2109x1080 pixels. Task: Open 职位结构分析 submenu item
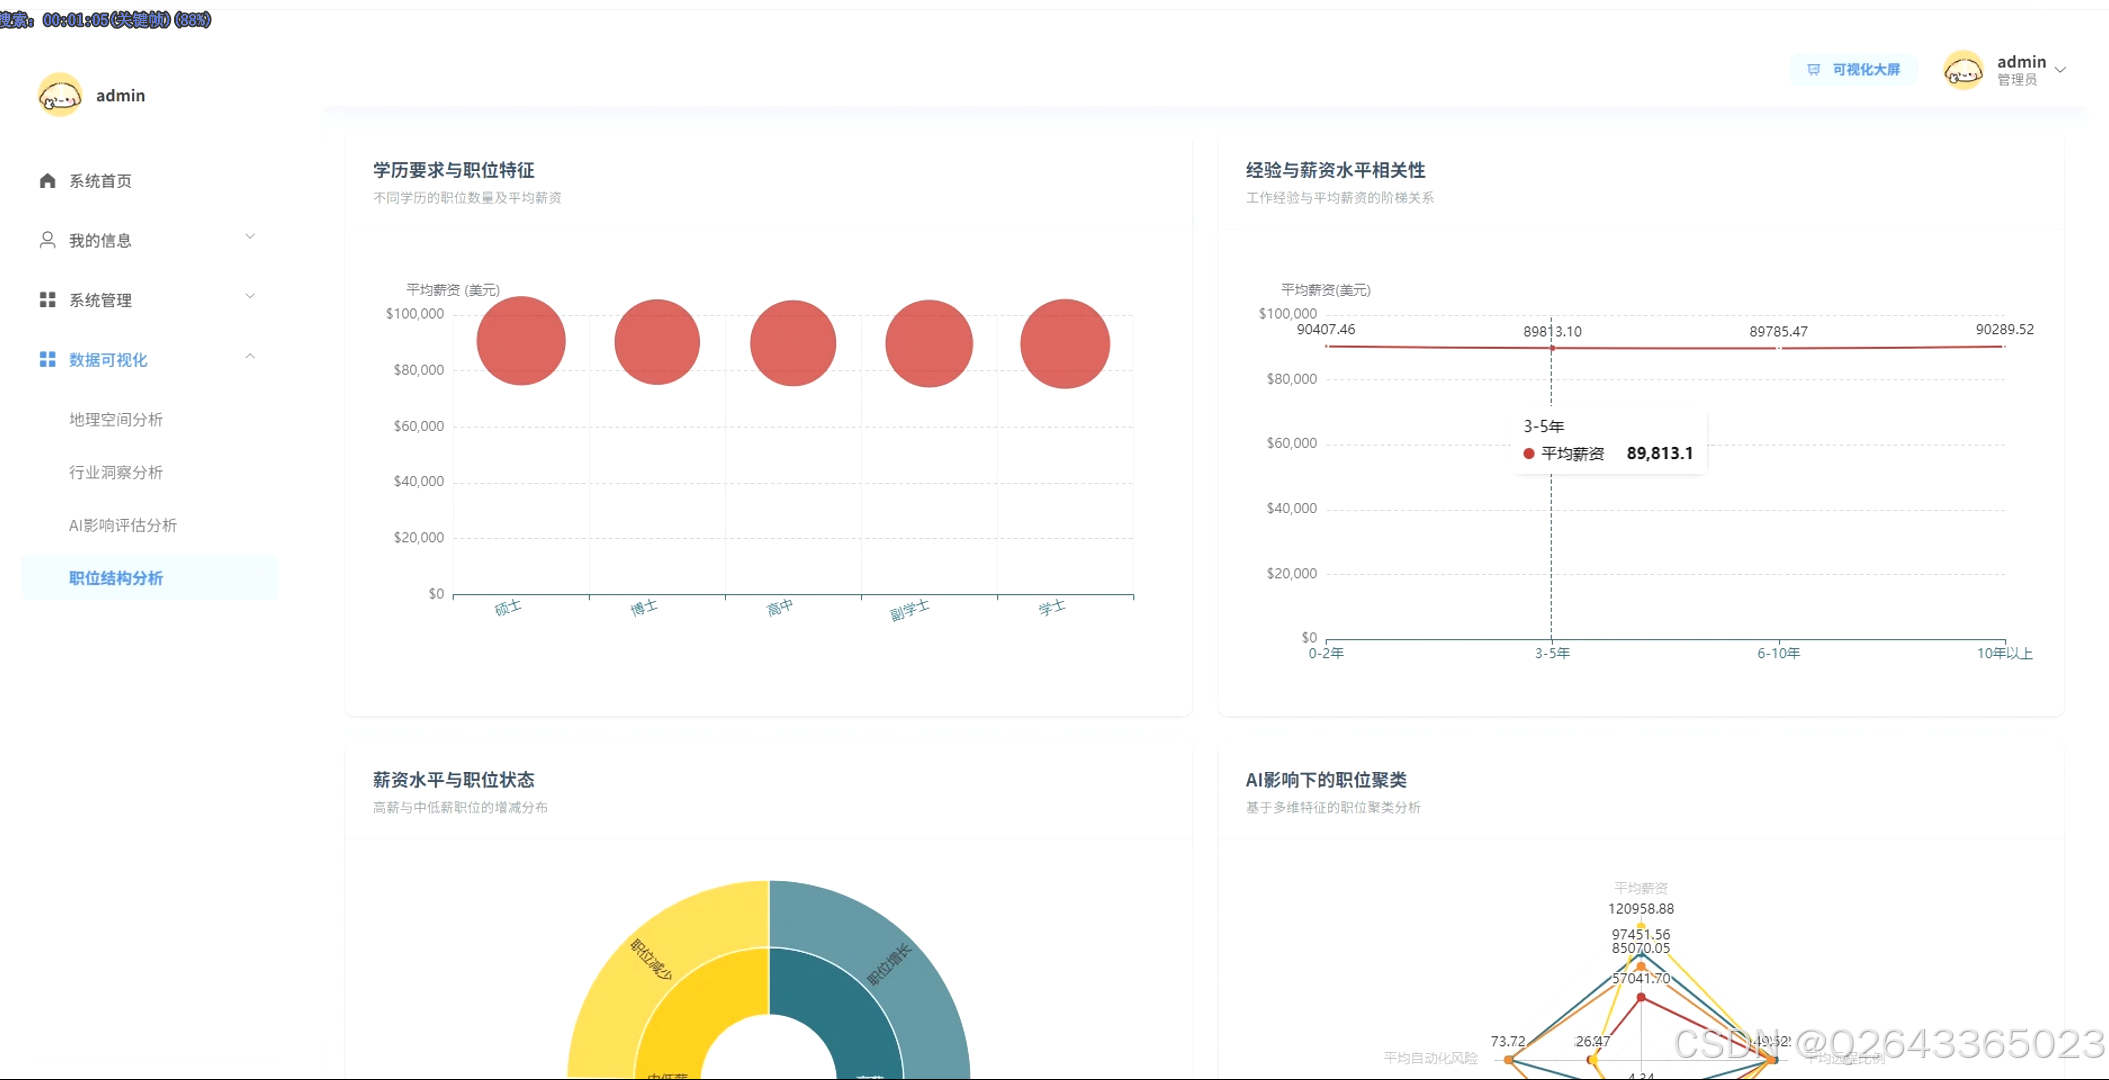click(x=149, y=578)
